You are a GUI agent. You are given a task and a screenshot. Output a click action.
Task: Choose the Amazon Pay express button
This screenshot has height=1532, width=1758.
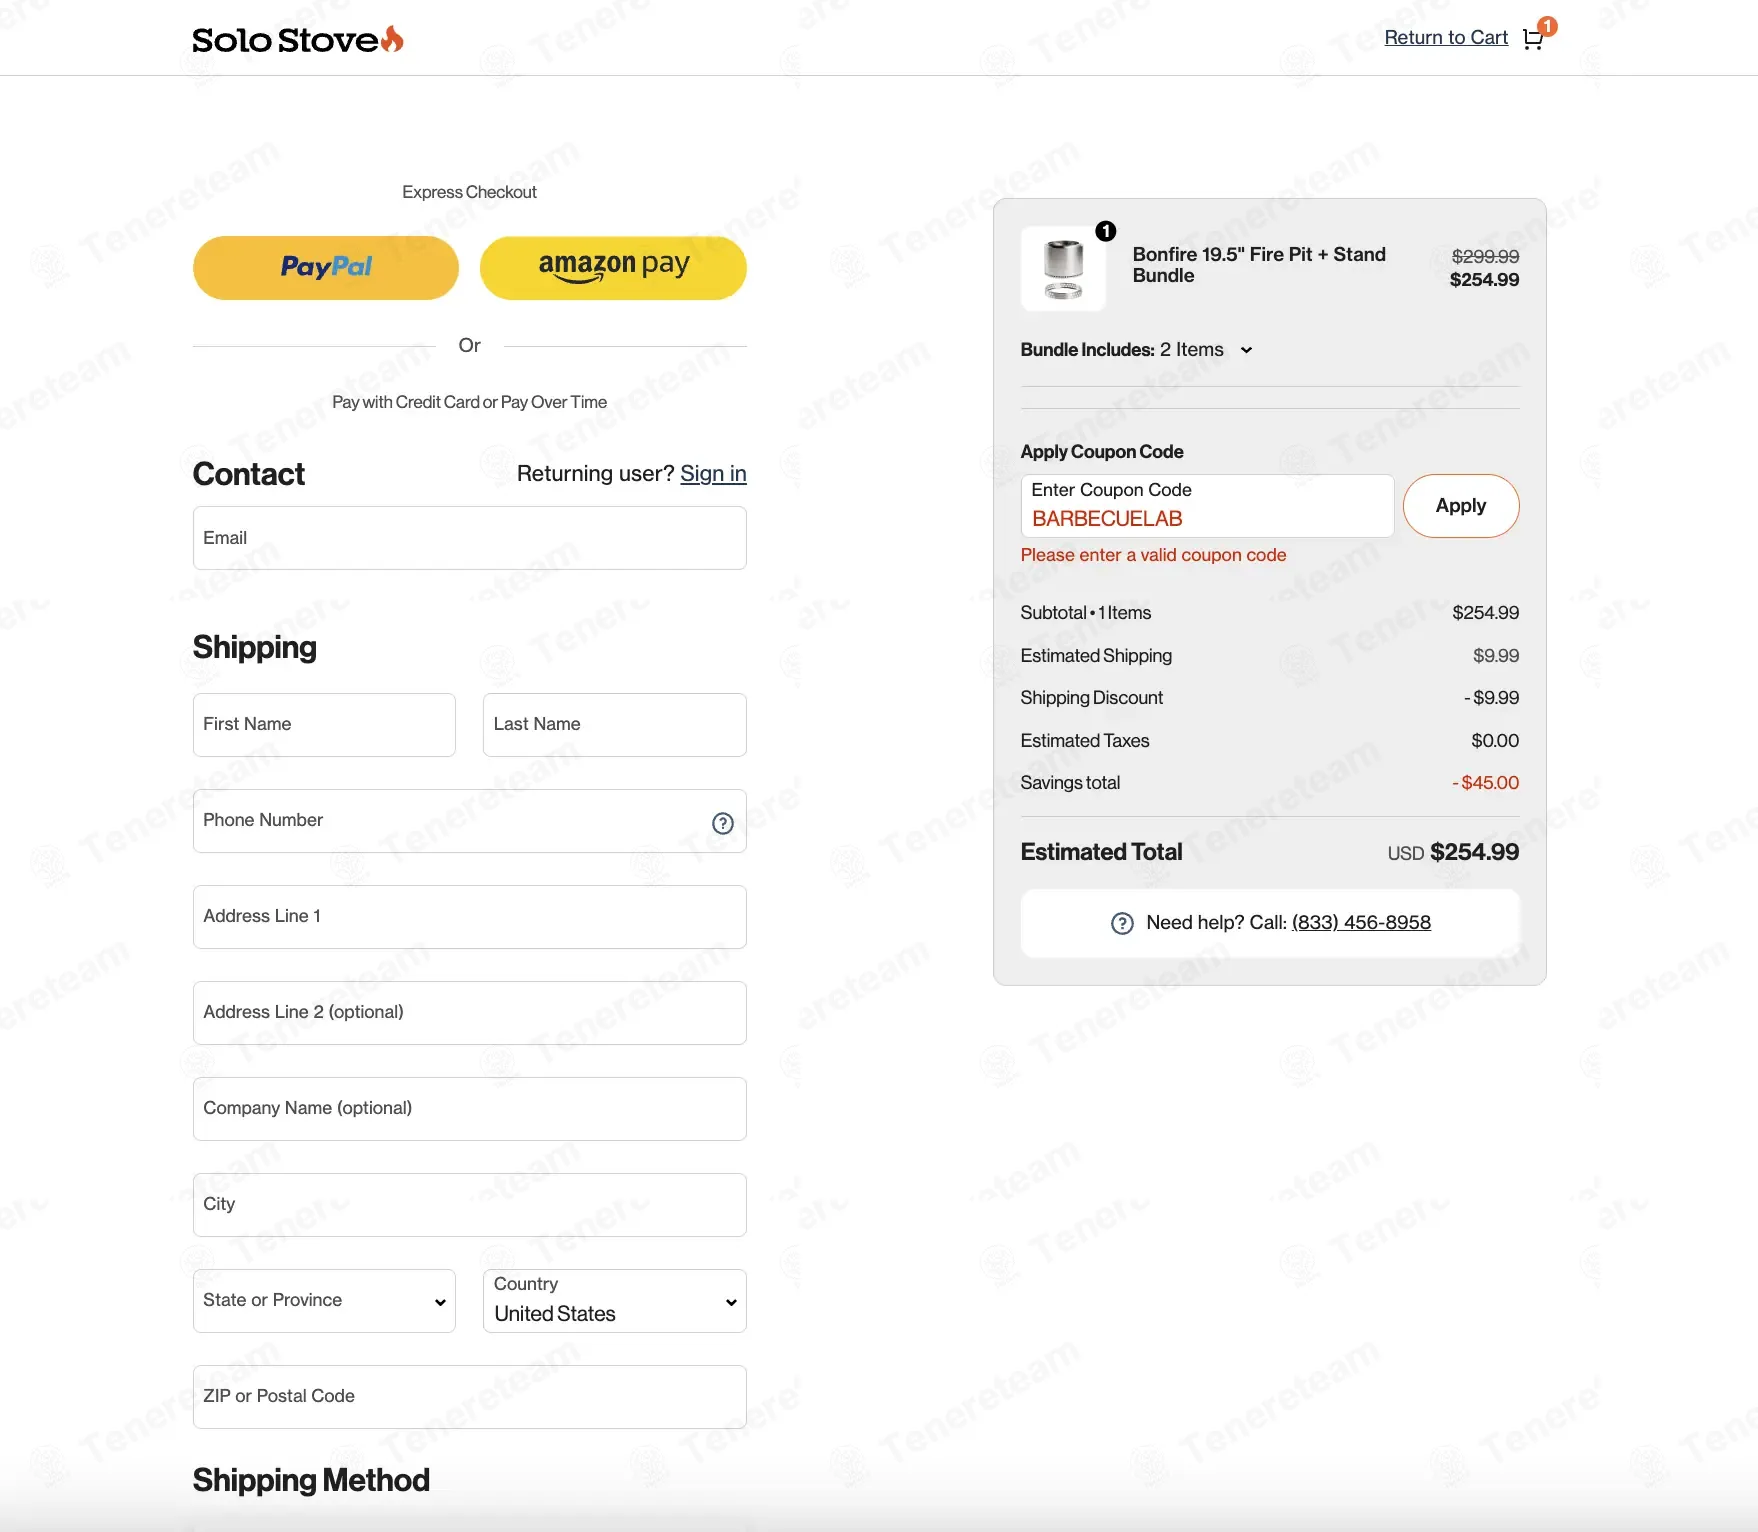click(613, 268)
